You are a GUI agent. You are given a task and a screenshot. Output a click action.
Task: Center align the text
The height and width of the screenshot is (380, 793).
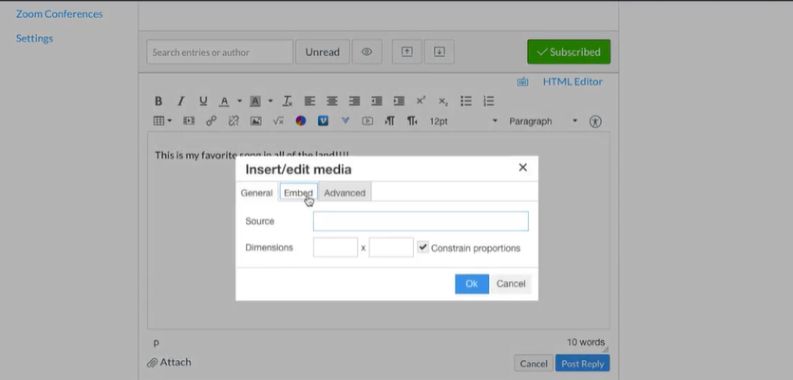point(332,101)
